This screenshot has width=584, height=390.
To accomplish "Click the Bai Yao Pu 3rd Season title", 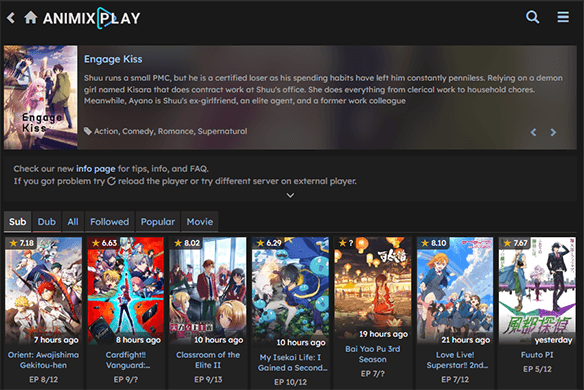I will (372, 354).
